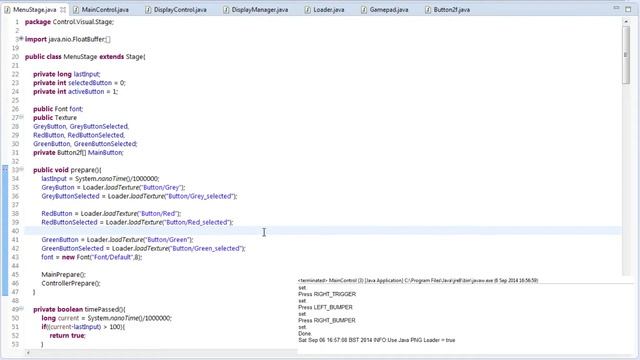Click the 'GreenButton, GreenButtonSelected;' line

click(85, 144)
